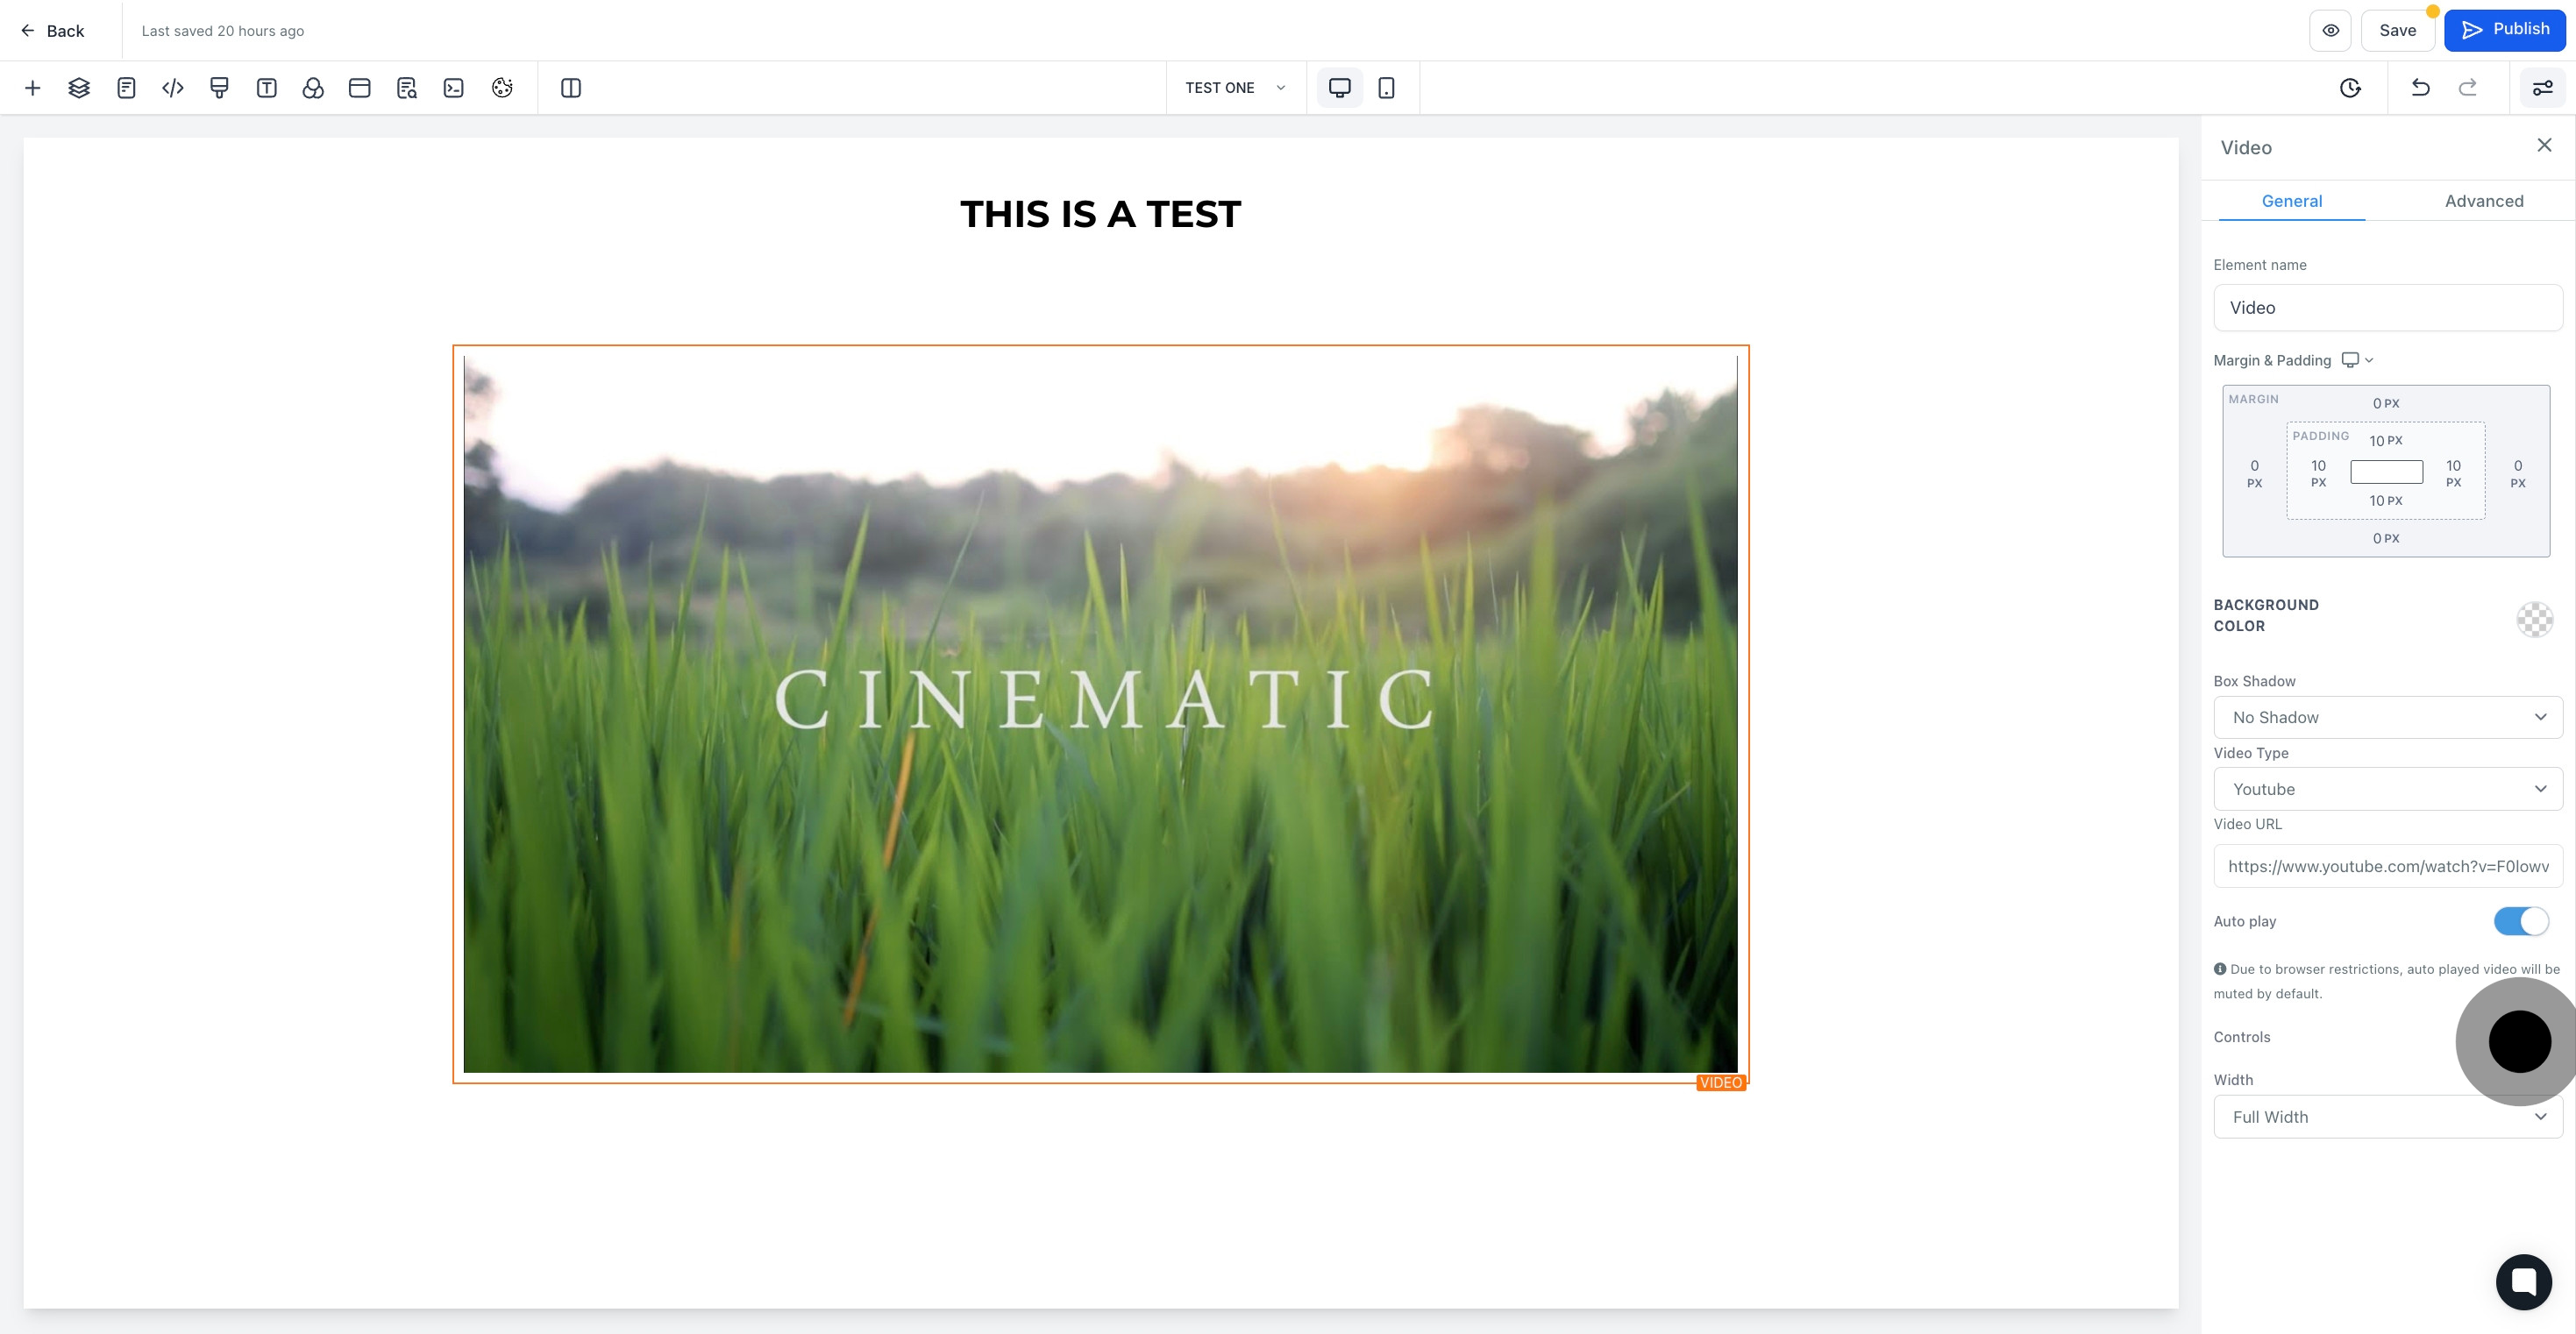Screen dimensions: 2576x1334
Task: Switch to the General tab
Action: click(2292, 201)
